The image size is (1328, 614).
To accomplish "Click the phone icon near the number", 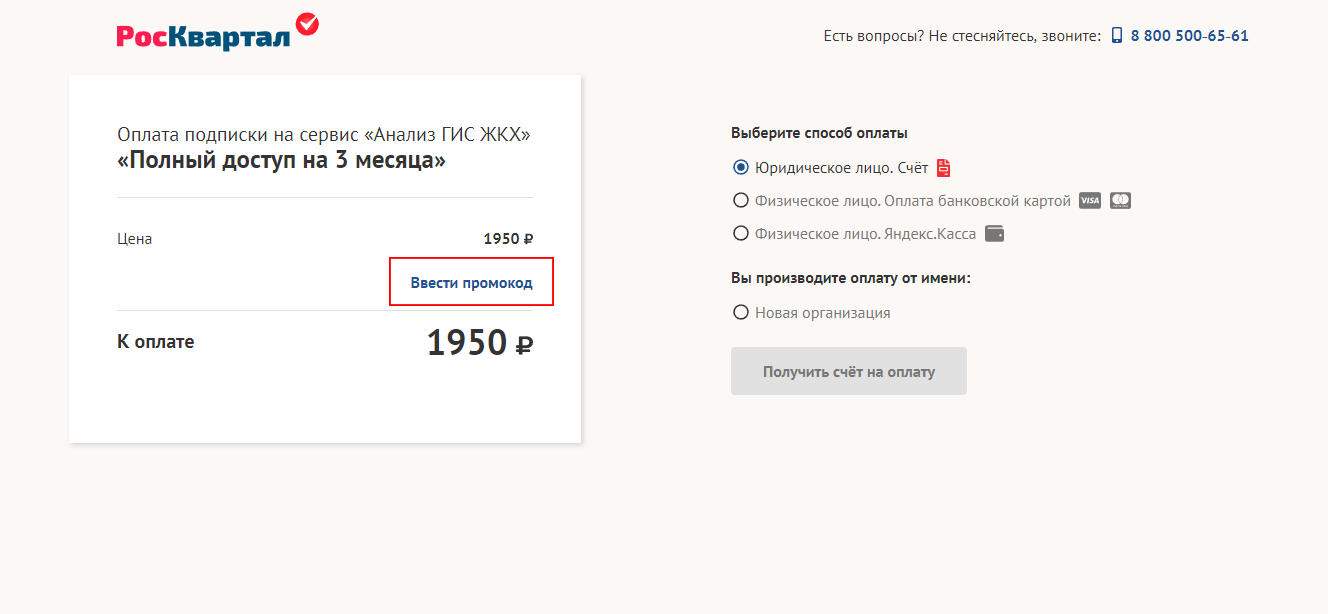I will [1117, 36].
